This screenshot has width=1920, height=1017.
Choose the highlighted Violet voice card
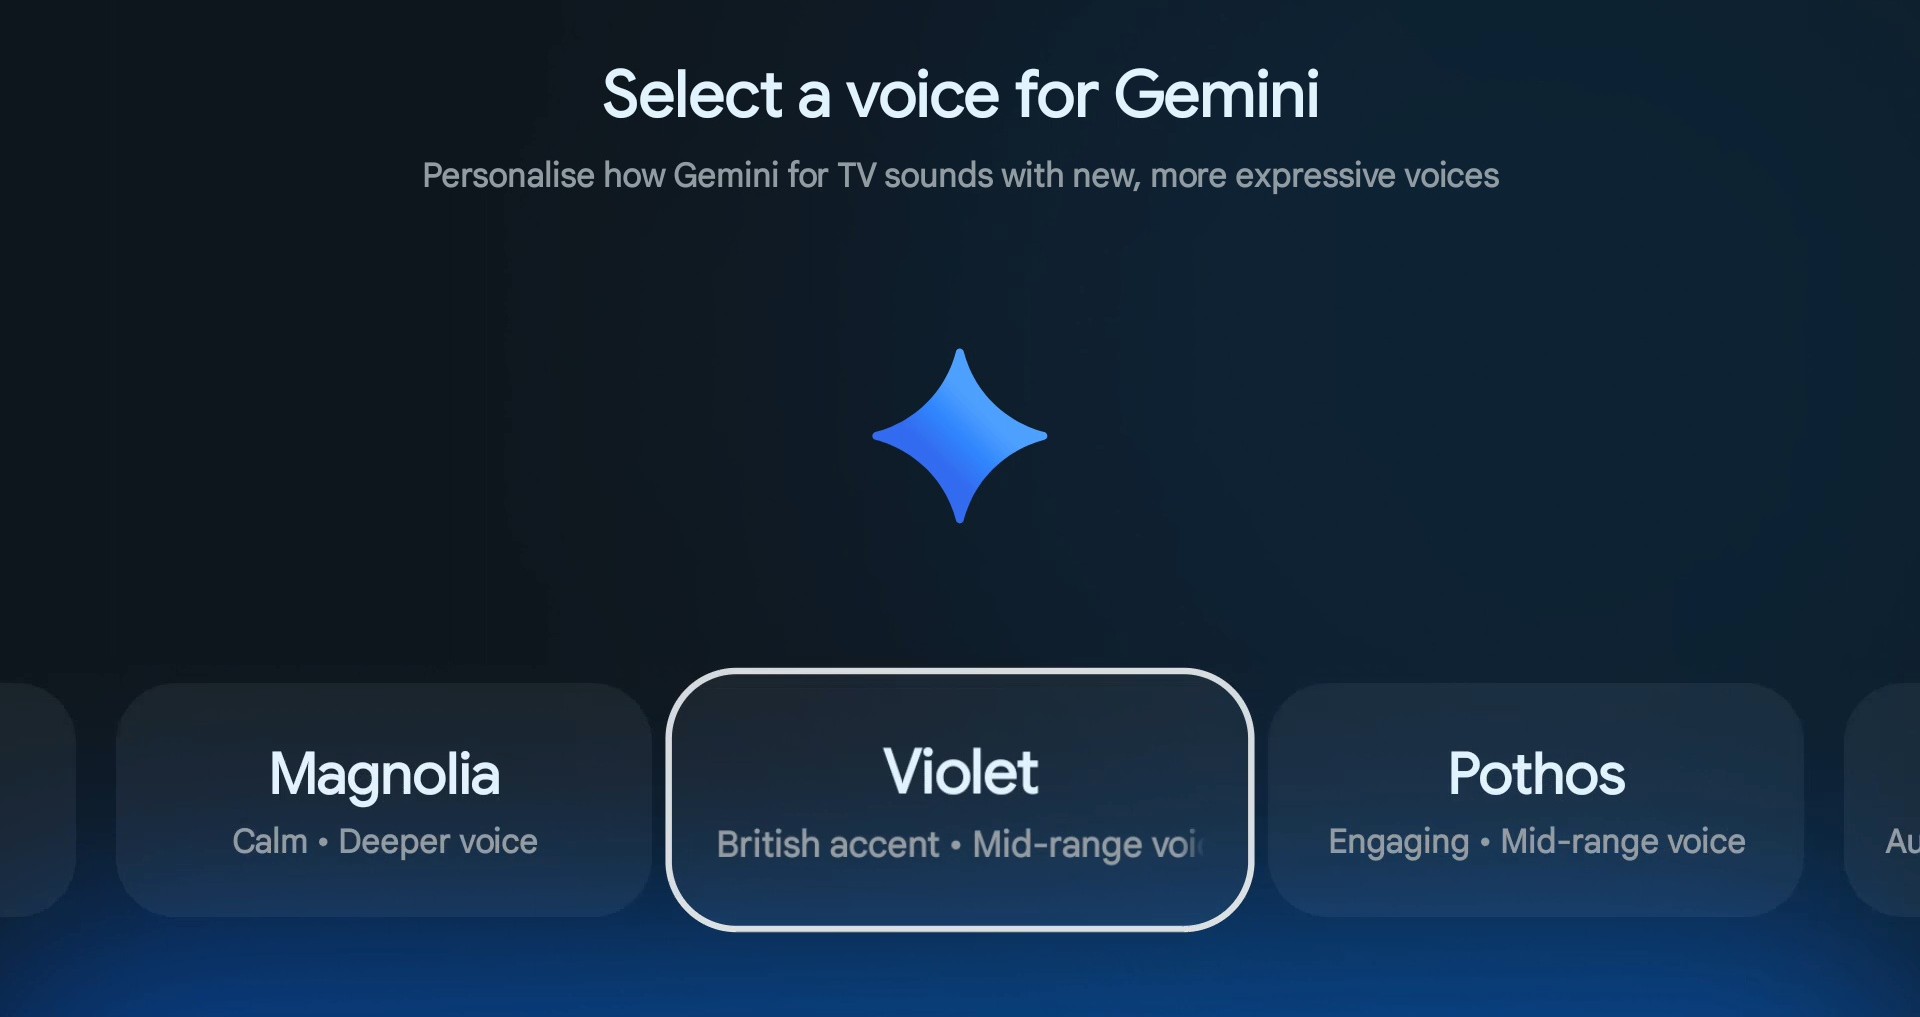[x=960, y=800]
